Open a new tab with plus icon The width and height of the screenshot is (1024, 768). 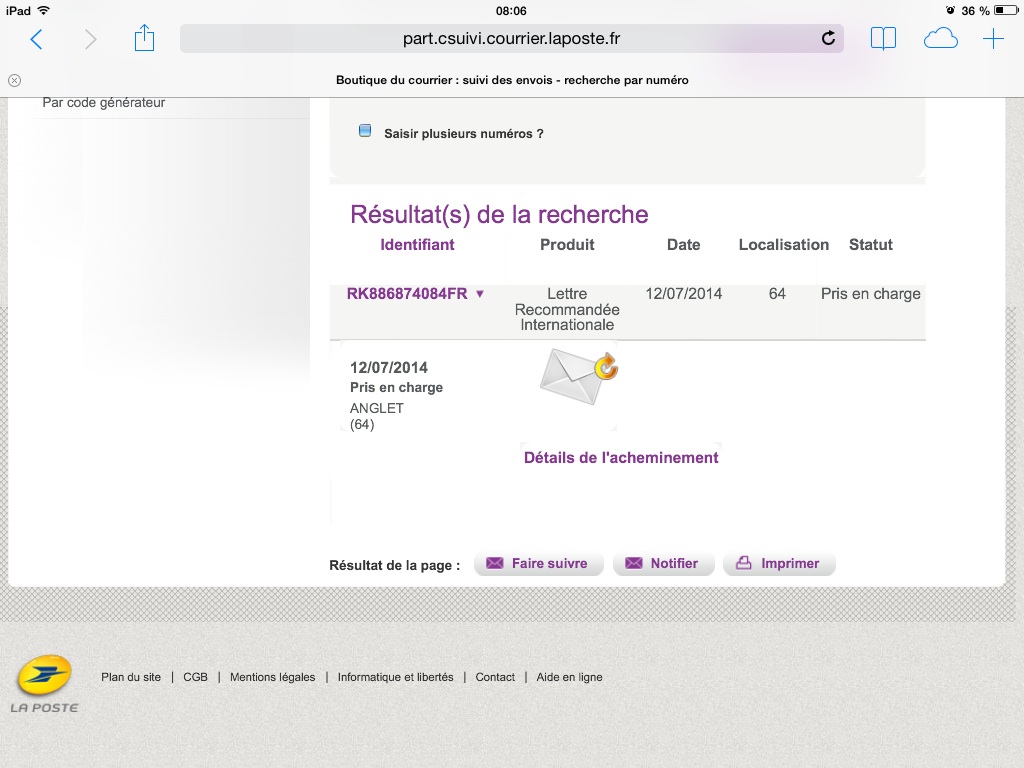[x=993, y=39]
